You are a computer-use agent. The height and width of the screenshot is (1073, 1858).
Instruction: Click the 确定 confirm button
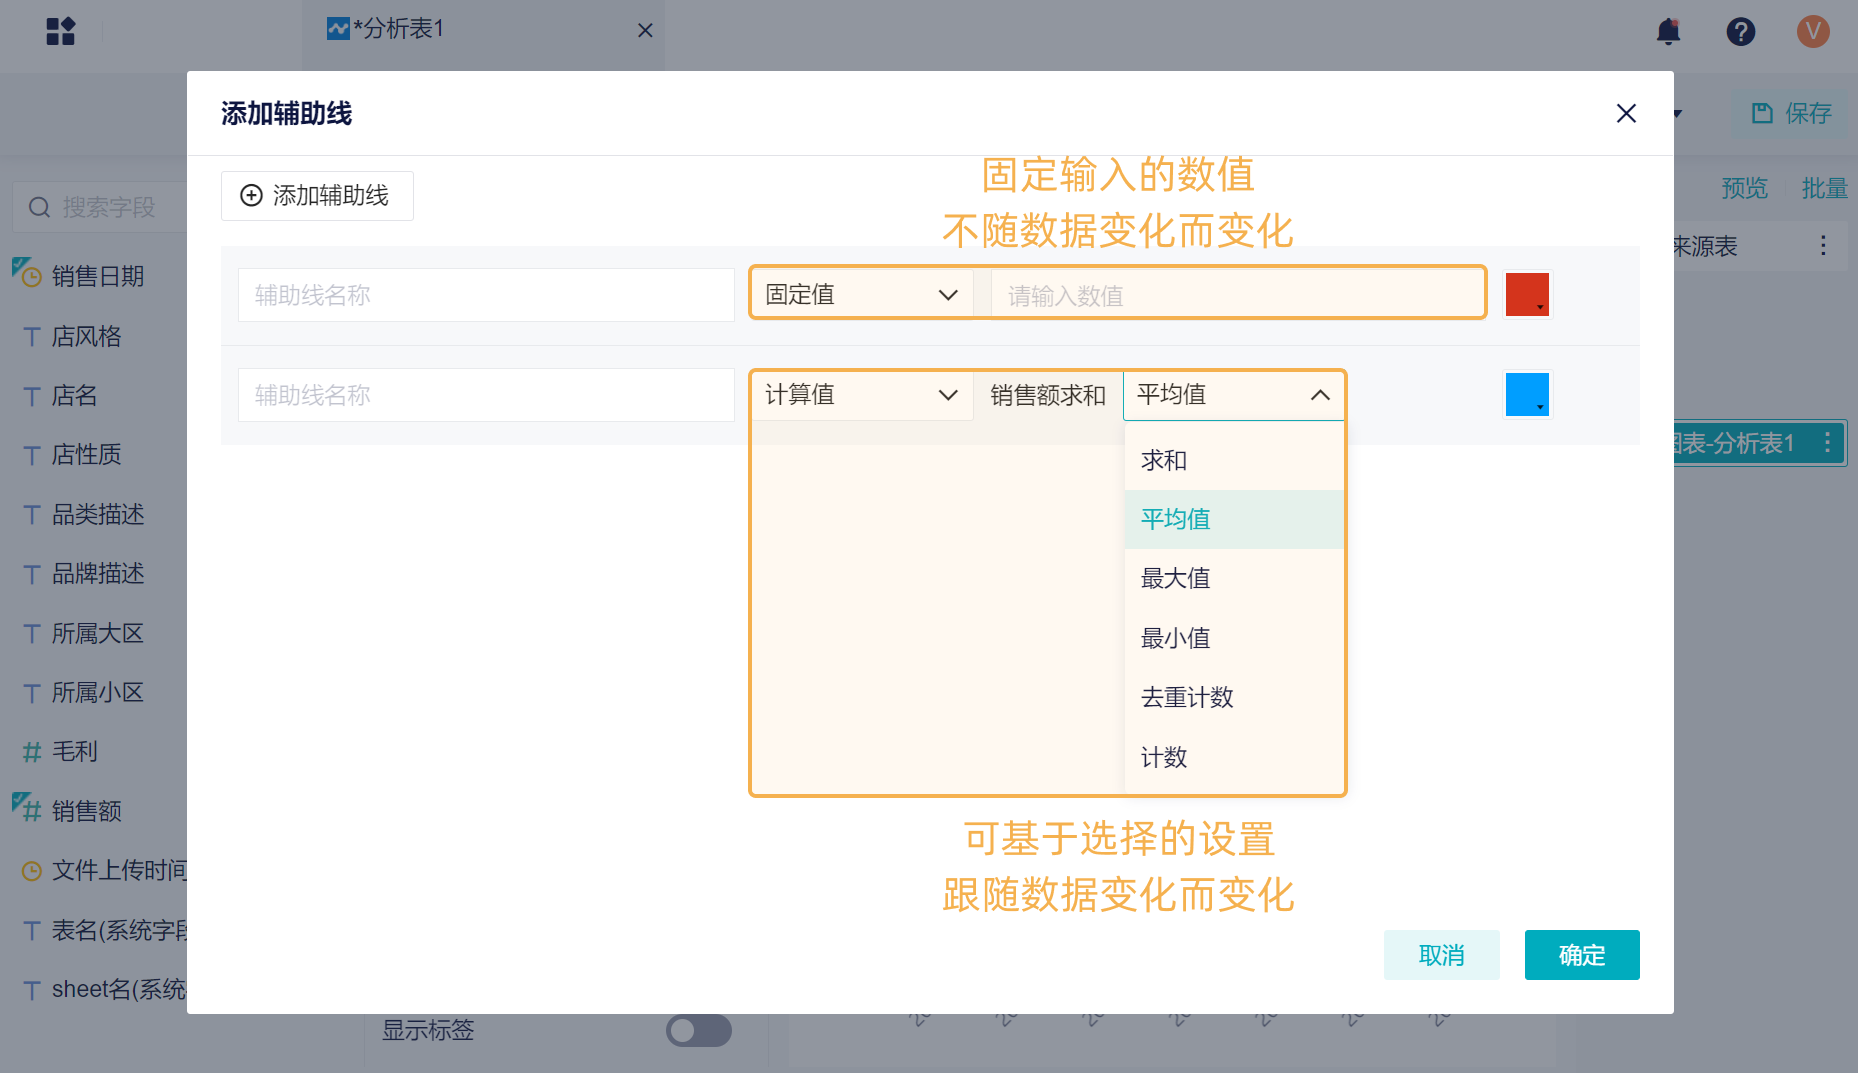click(x=1581, y=955)
